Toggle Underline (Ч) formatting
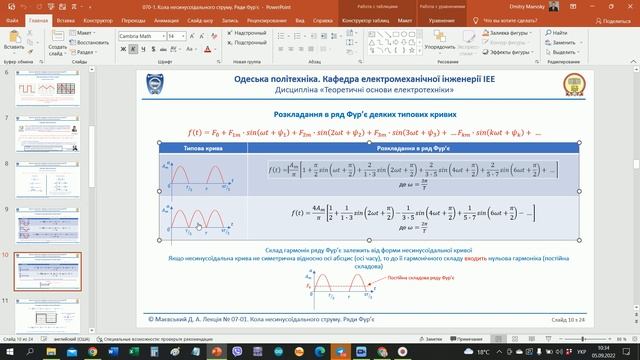640x360 pixels. click(x=143, y=49)
